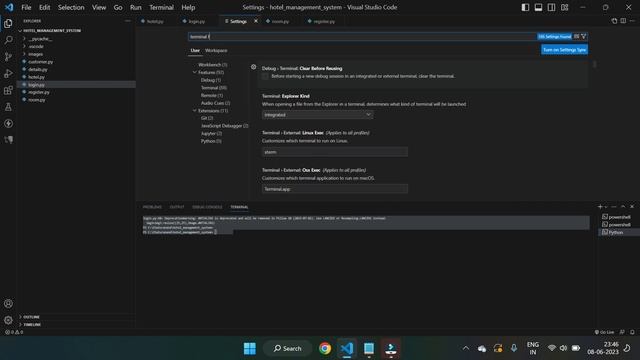Click taskbar Search box
Image resolution: width=640 pixels, height=360 pixels.
(x=288, y=348)
